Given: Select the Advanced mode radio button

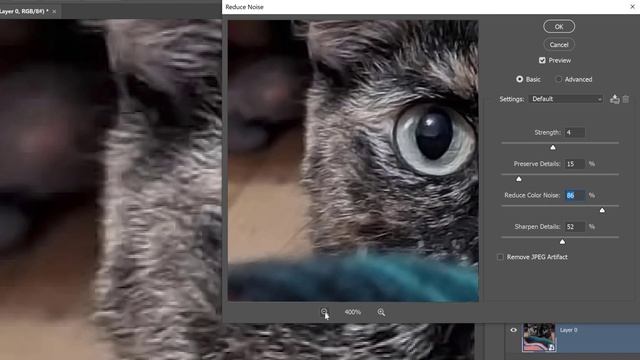Looking at the screenshot, I should [x=558, y=79].
